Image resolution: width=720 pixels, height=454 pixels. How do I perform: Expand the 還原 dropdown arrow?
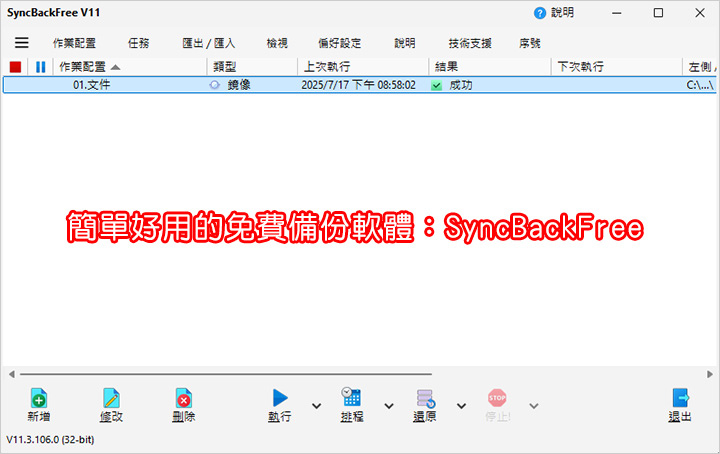461,406
